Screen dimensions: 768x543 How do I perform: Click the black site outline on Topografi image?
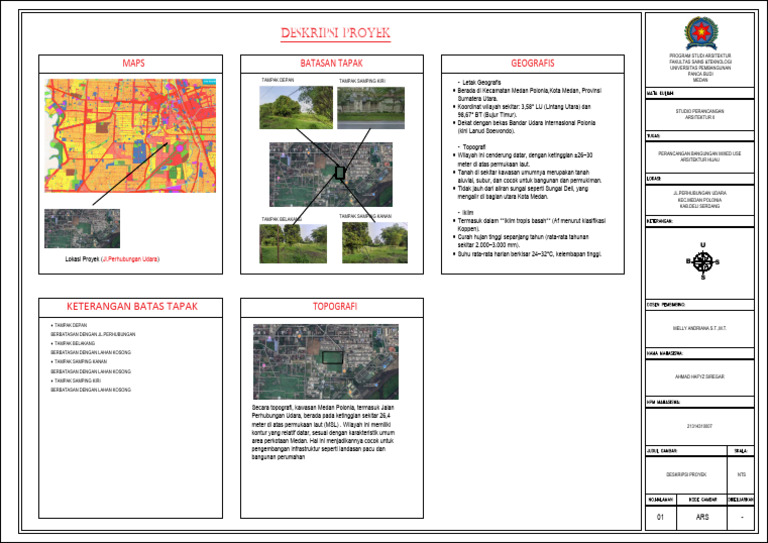[x=332, y=357]
